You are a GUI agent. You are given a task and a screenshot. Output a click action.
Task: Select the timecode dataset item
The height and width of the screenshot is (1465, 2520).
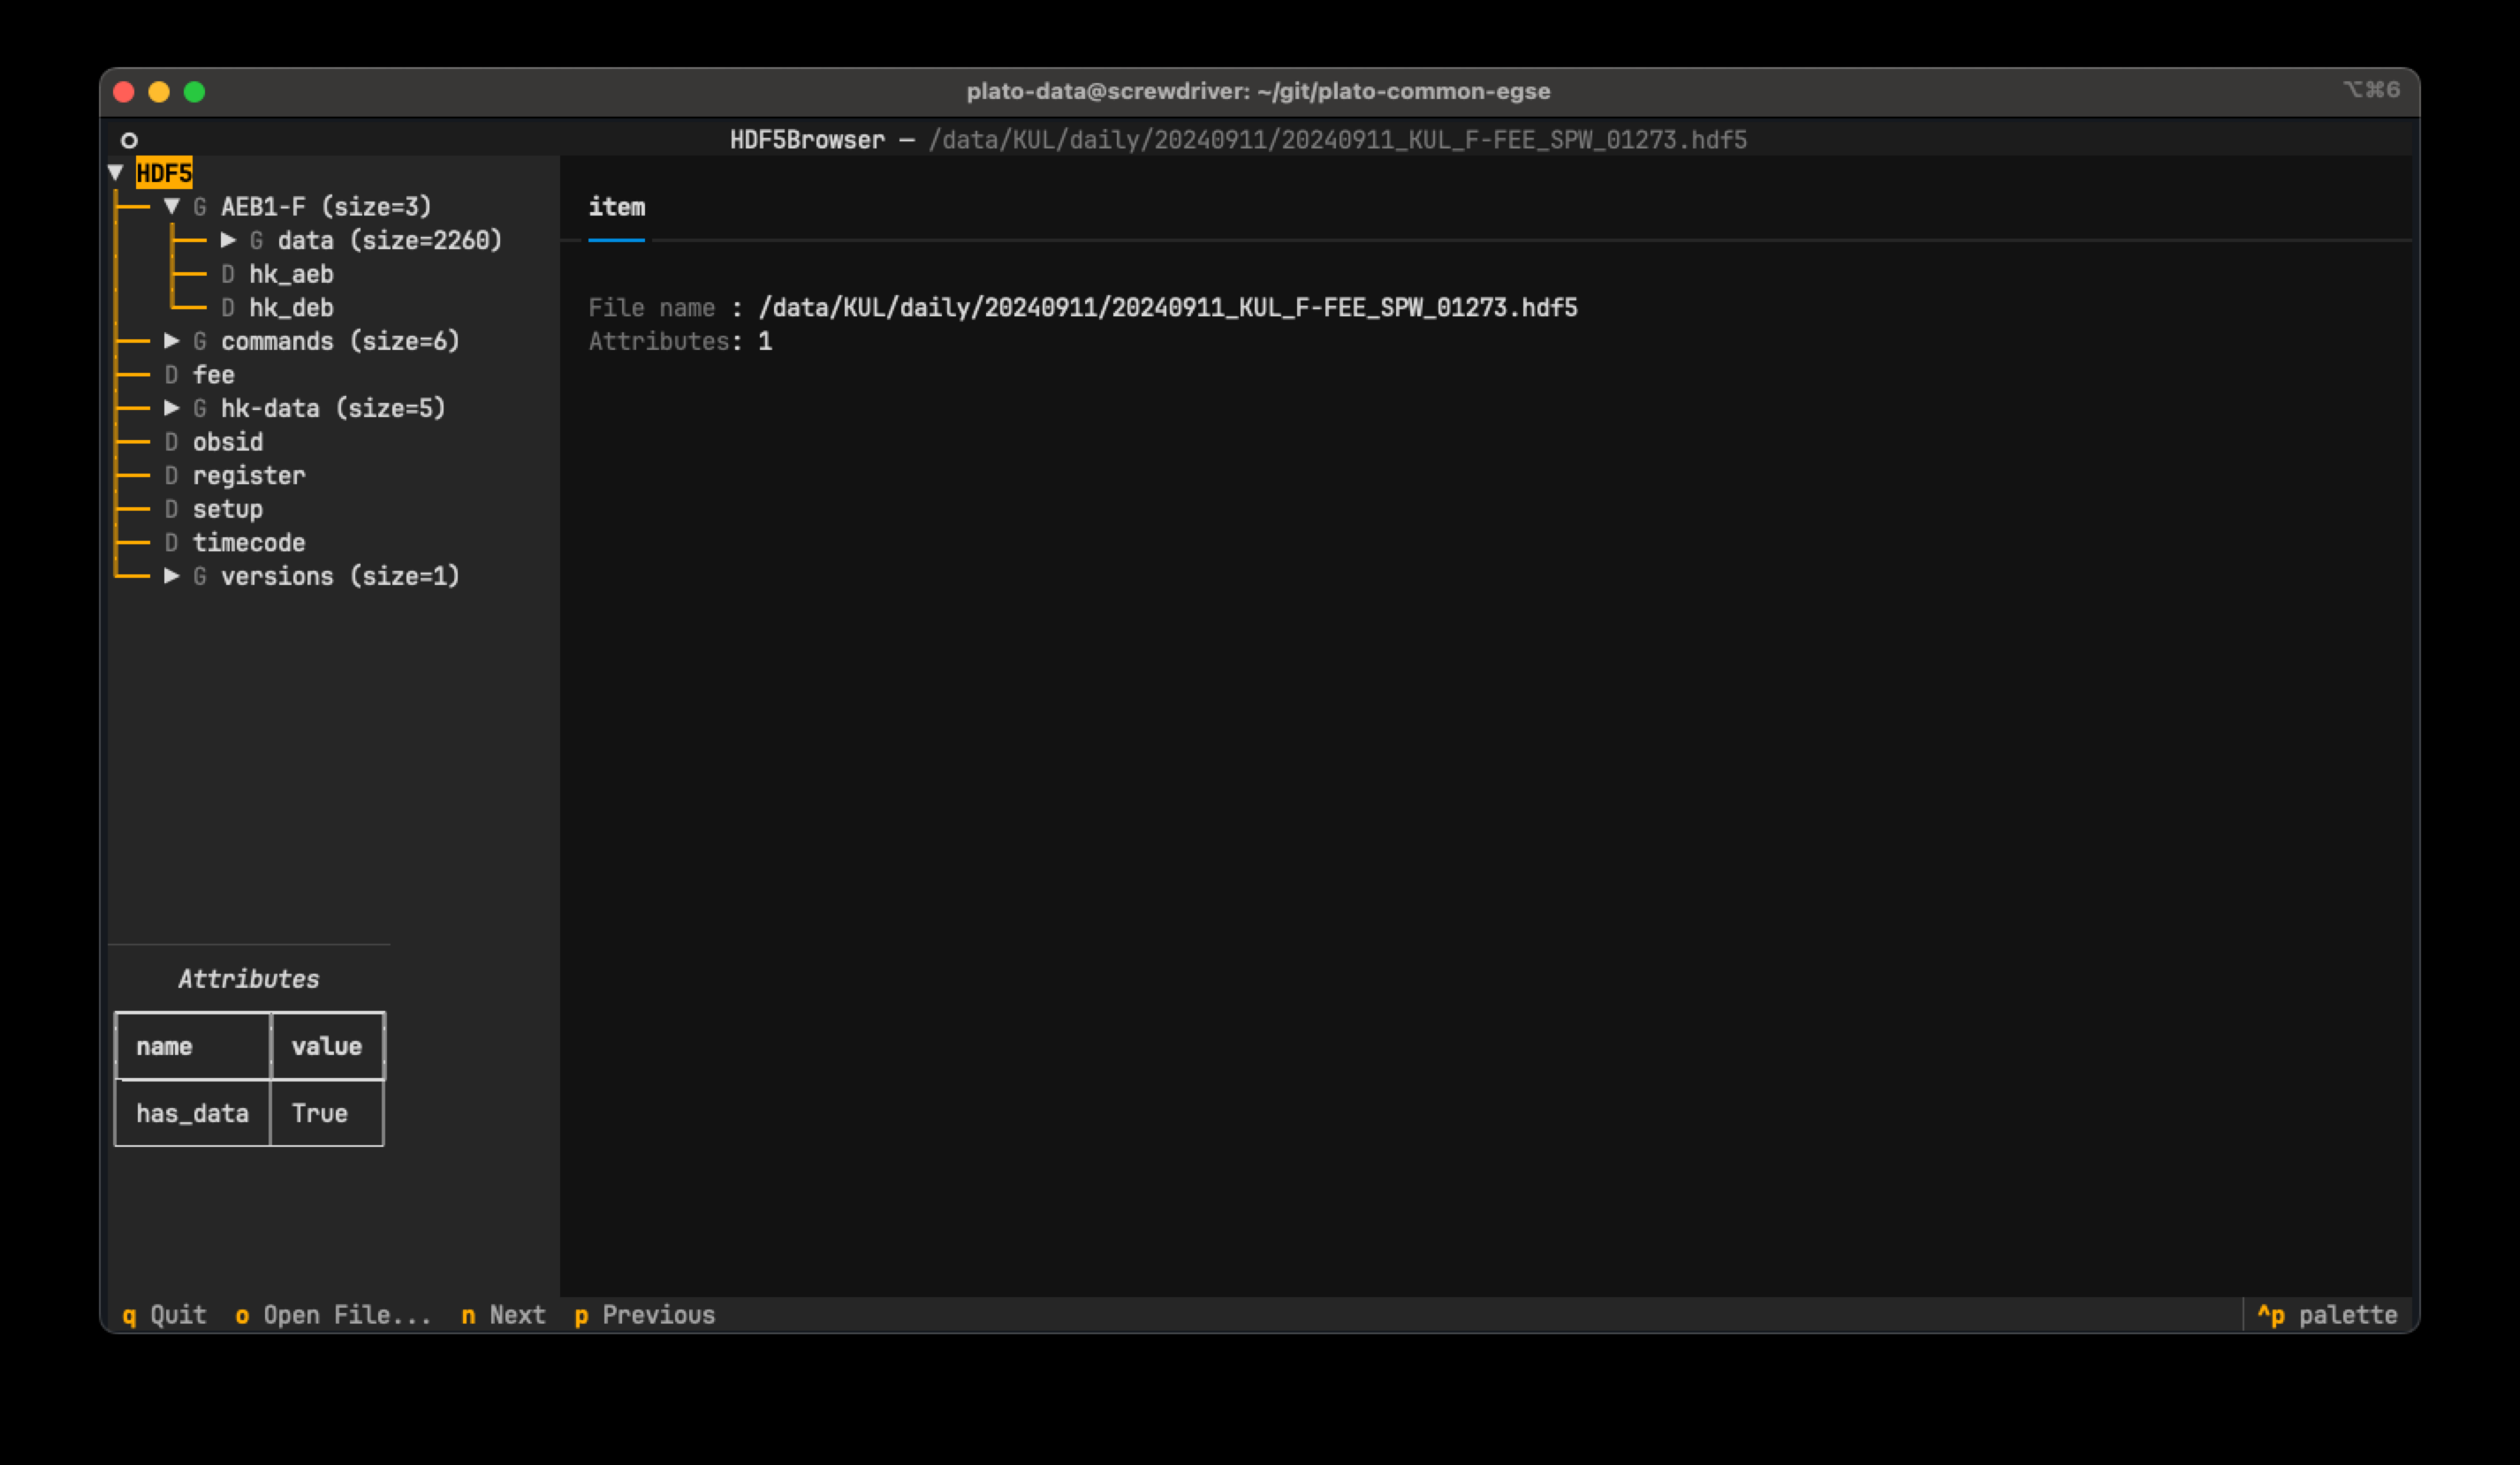pos(249,543)
